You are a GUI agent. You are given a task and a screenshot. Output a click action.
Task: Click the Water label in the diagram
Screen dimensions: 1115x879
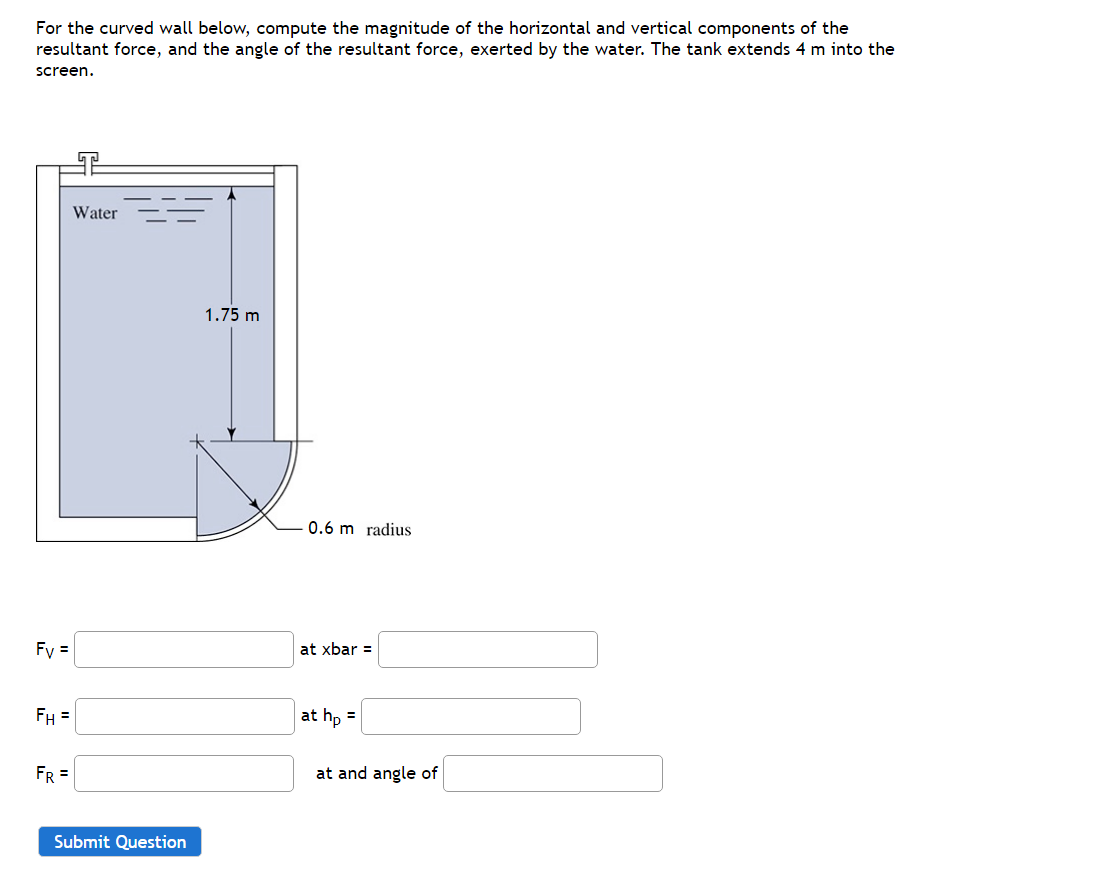click(93, 212)
